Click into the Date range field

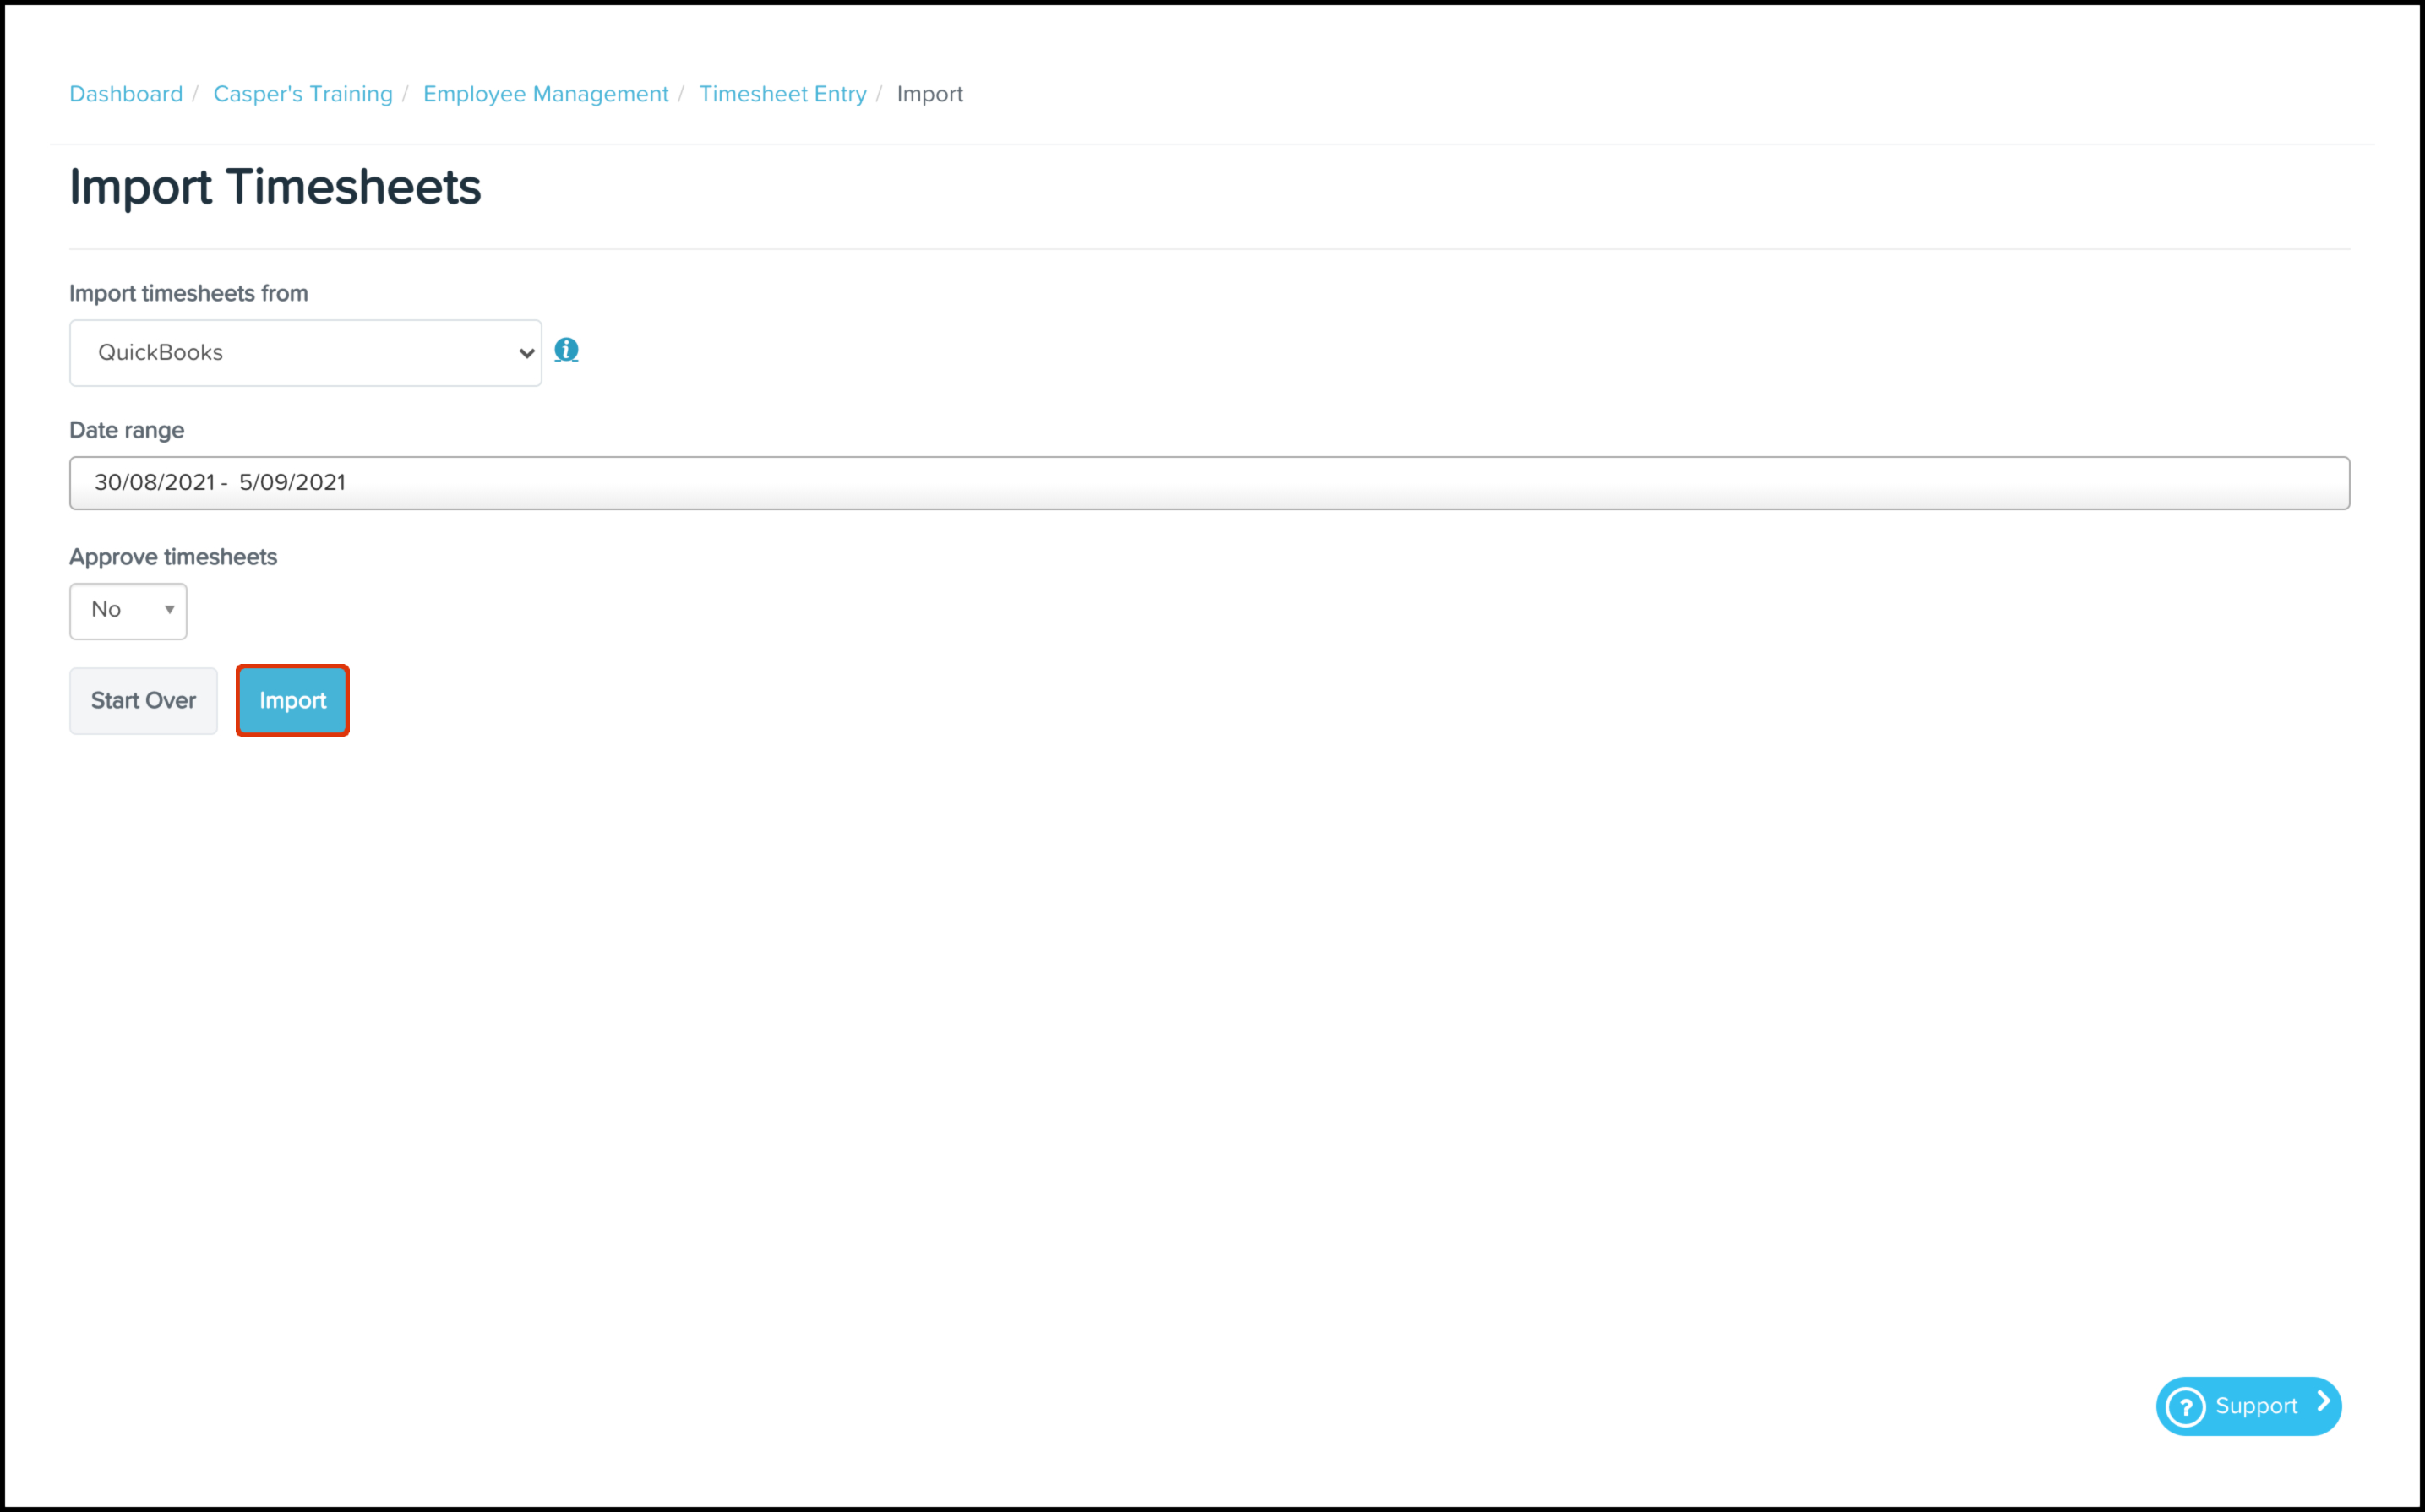click(1208, 483)
